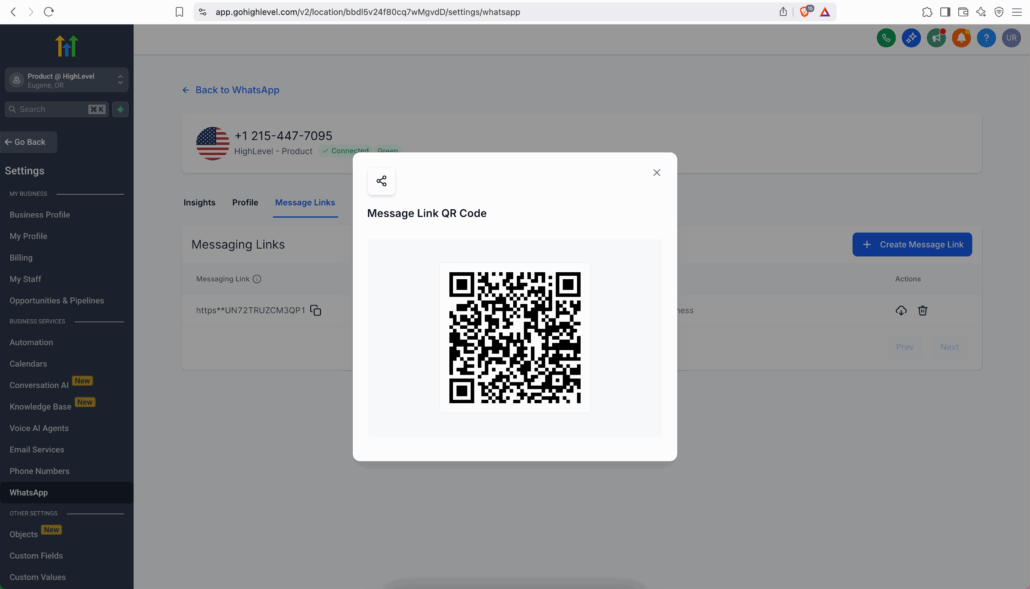Bookmark this page in the browser
The width and height of the screenshot is (1030, 589).
[x=179, y=12]
